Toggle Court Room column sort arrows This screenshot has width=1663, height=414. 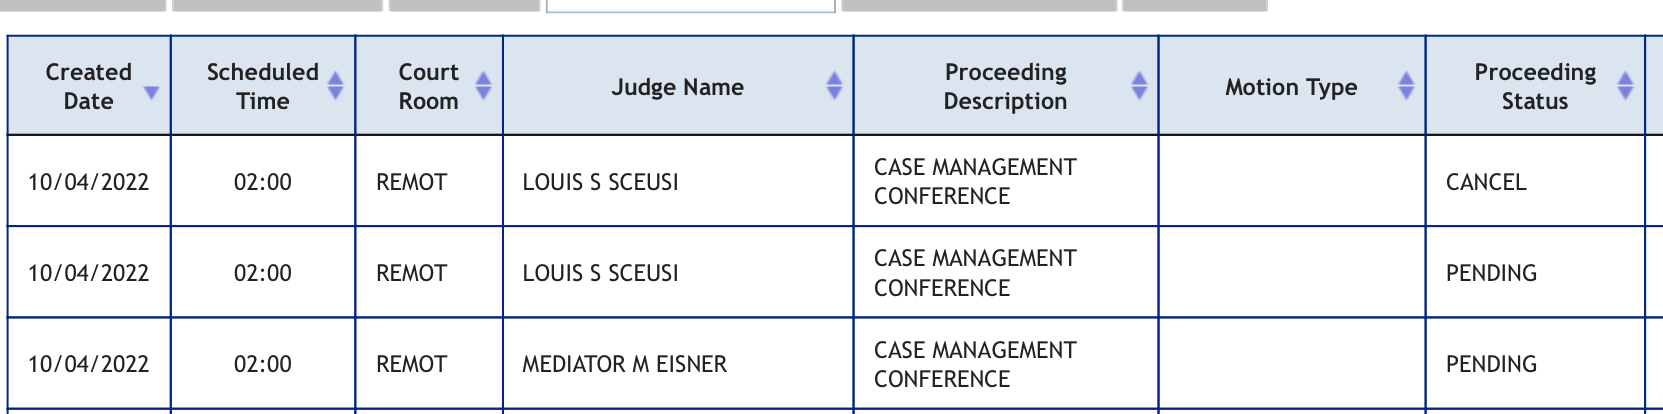click(x=483, y=86)
